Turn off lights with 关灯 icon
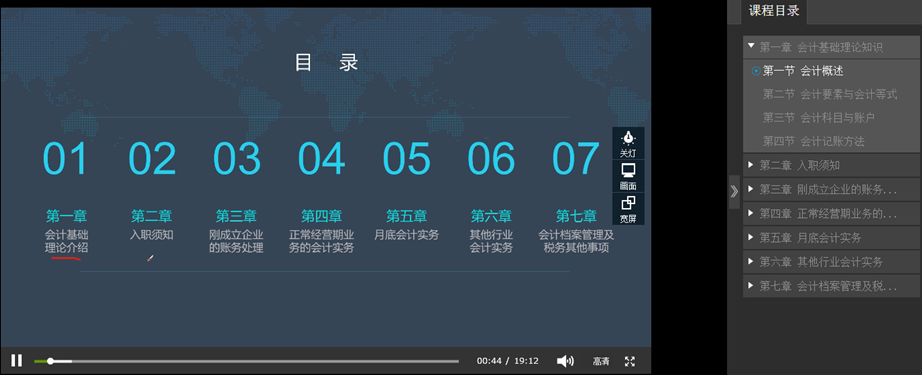 click(x=628, y=144)
